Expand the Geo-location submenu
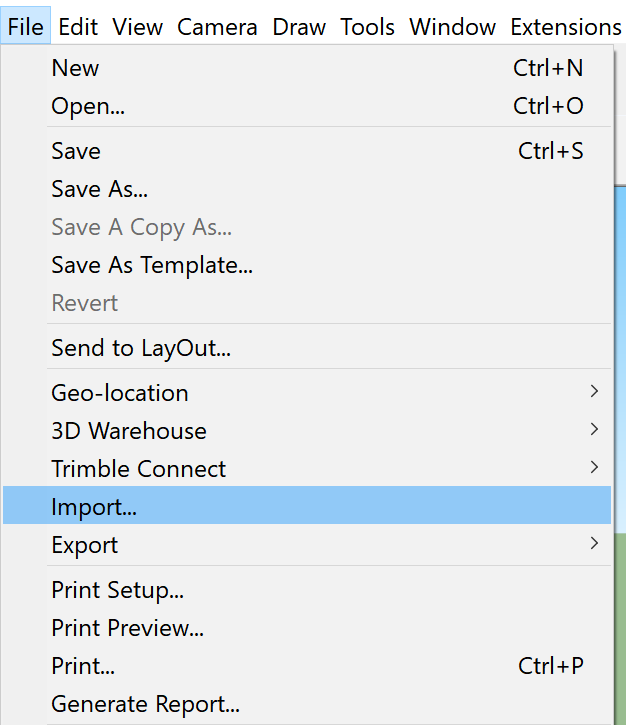The height and width of the screenshot is (725, 626). point(307,393)
